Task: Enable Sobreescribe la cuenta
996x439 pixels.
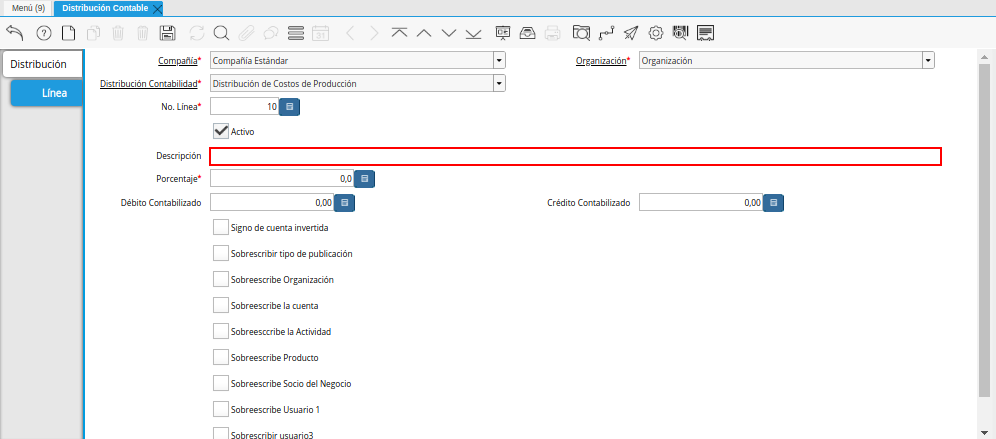Action: click(x=220, y=305)
